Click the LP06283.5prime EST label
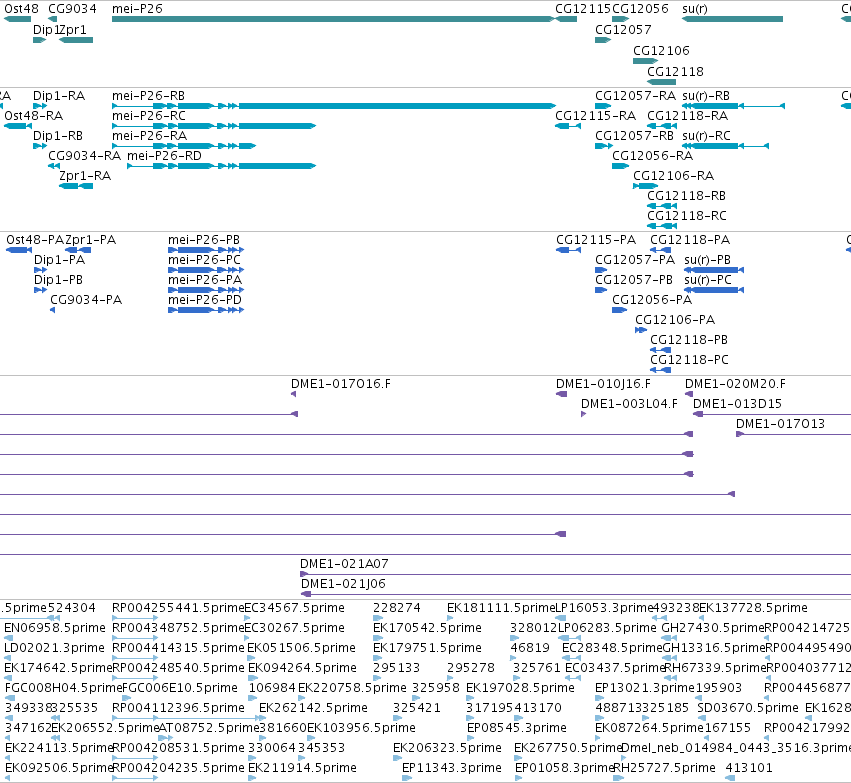 click(607, 628)
